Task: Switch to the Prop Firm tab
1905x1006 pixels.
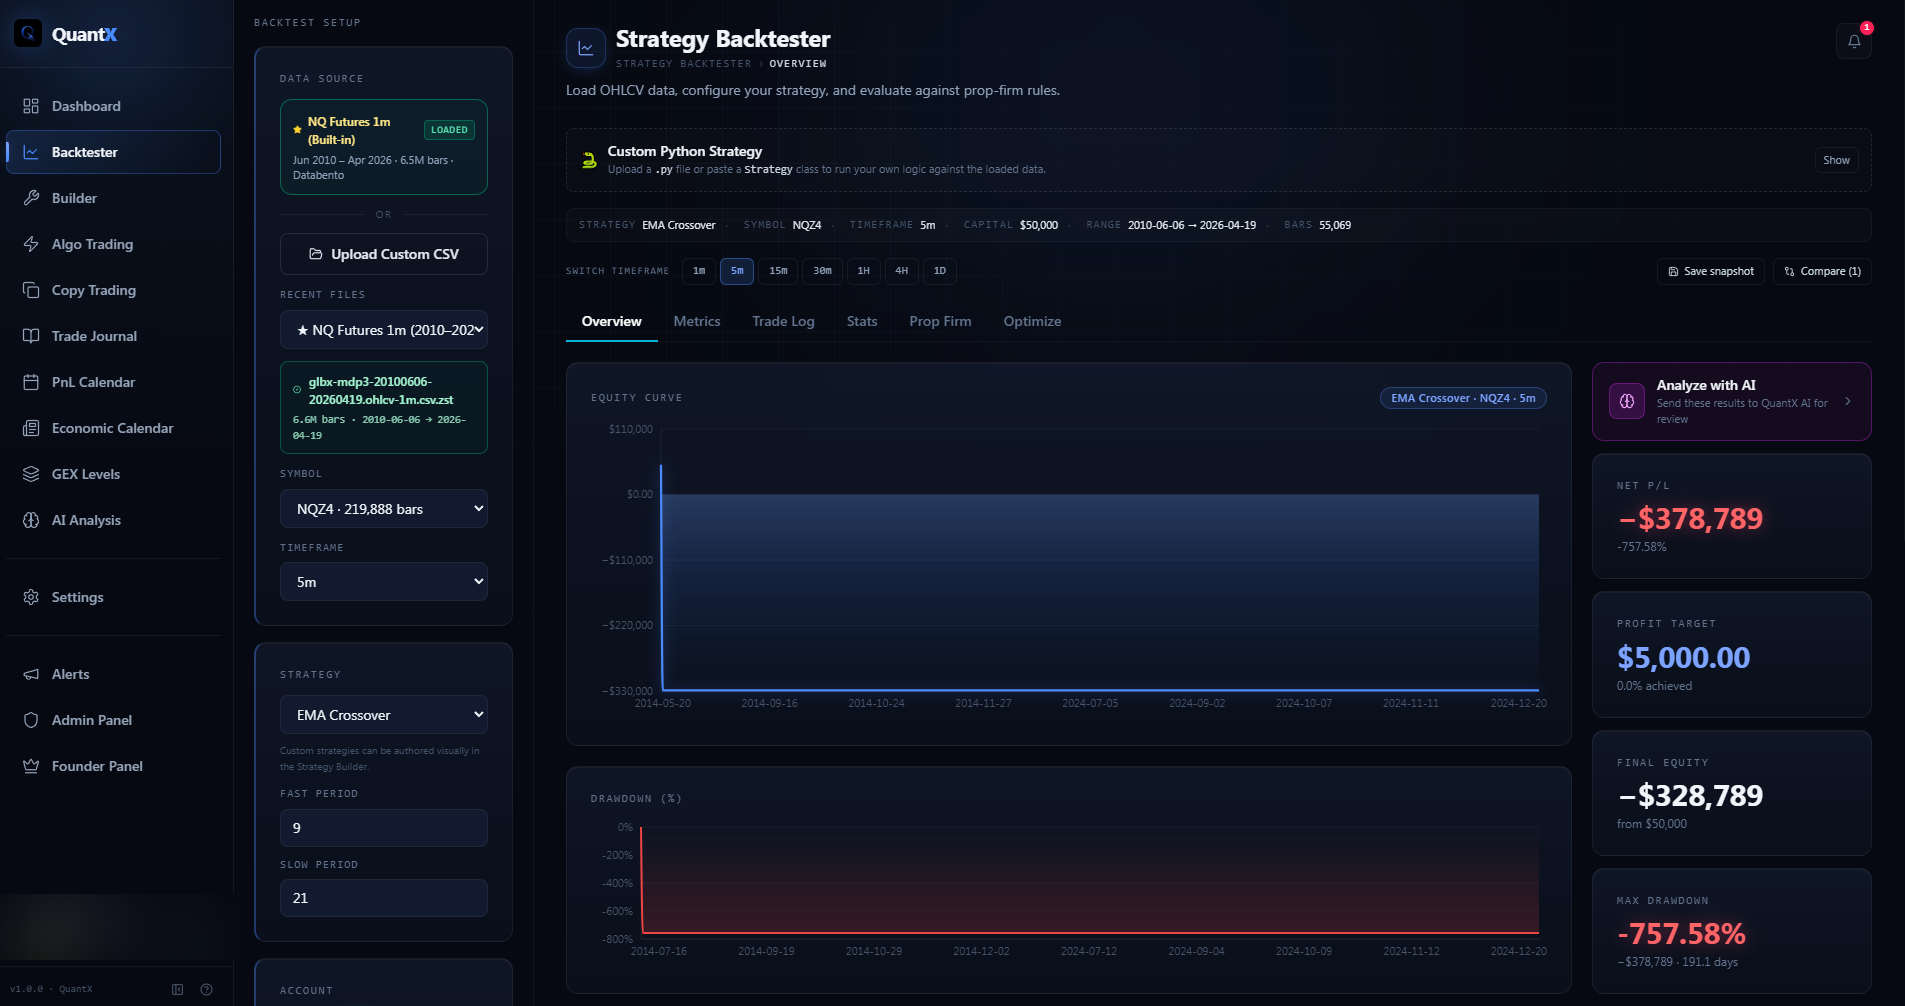Action: [940, 321]
